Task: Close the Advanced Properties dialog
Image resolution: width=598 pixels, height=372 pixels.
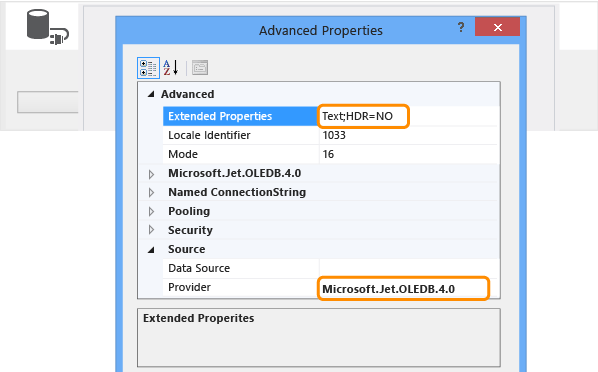Action: 497,27
